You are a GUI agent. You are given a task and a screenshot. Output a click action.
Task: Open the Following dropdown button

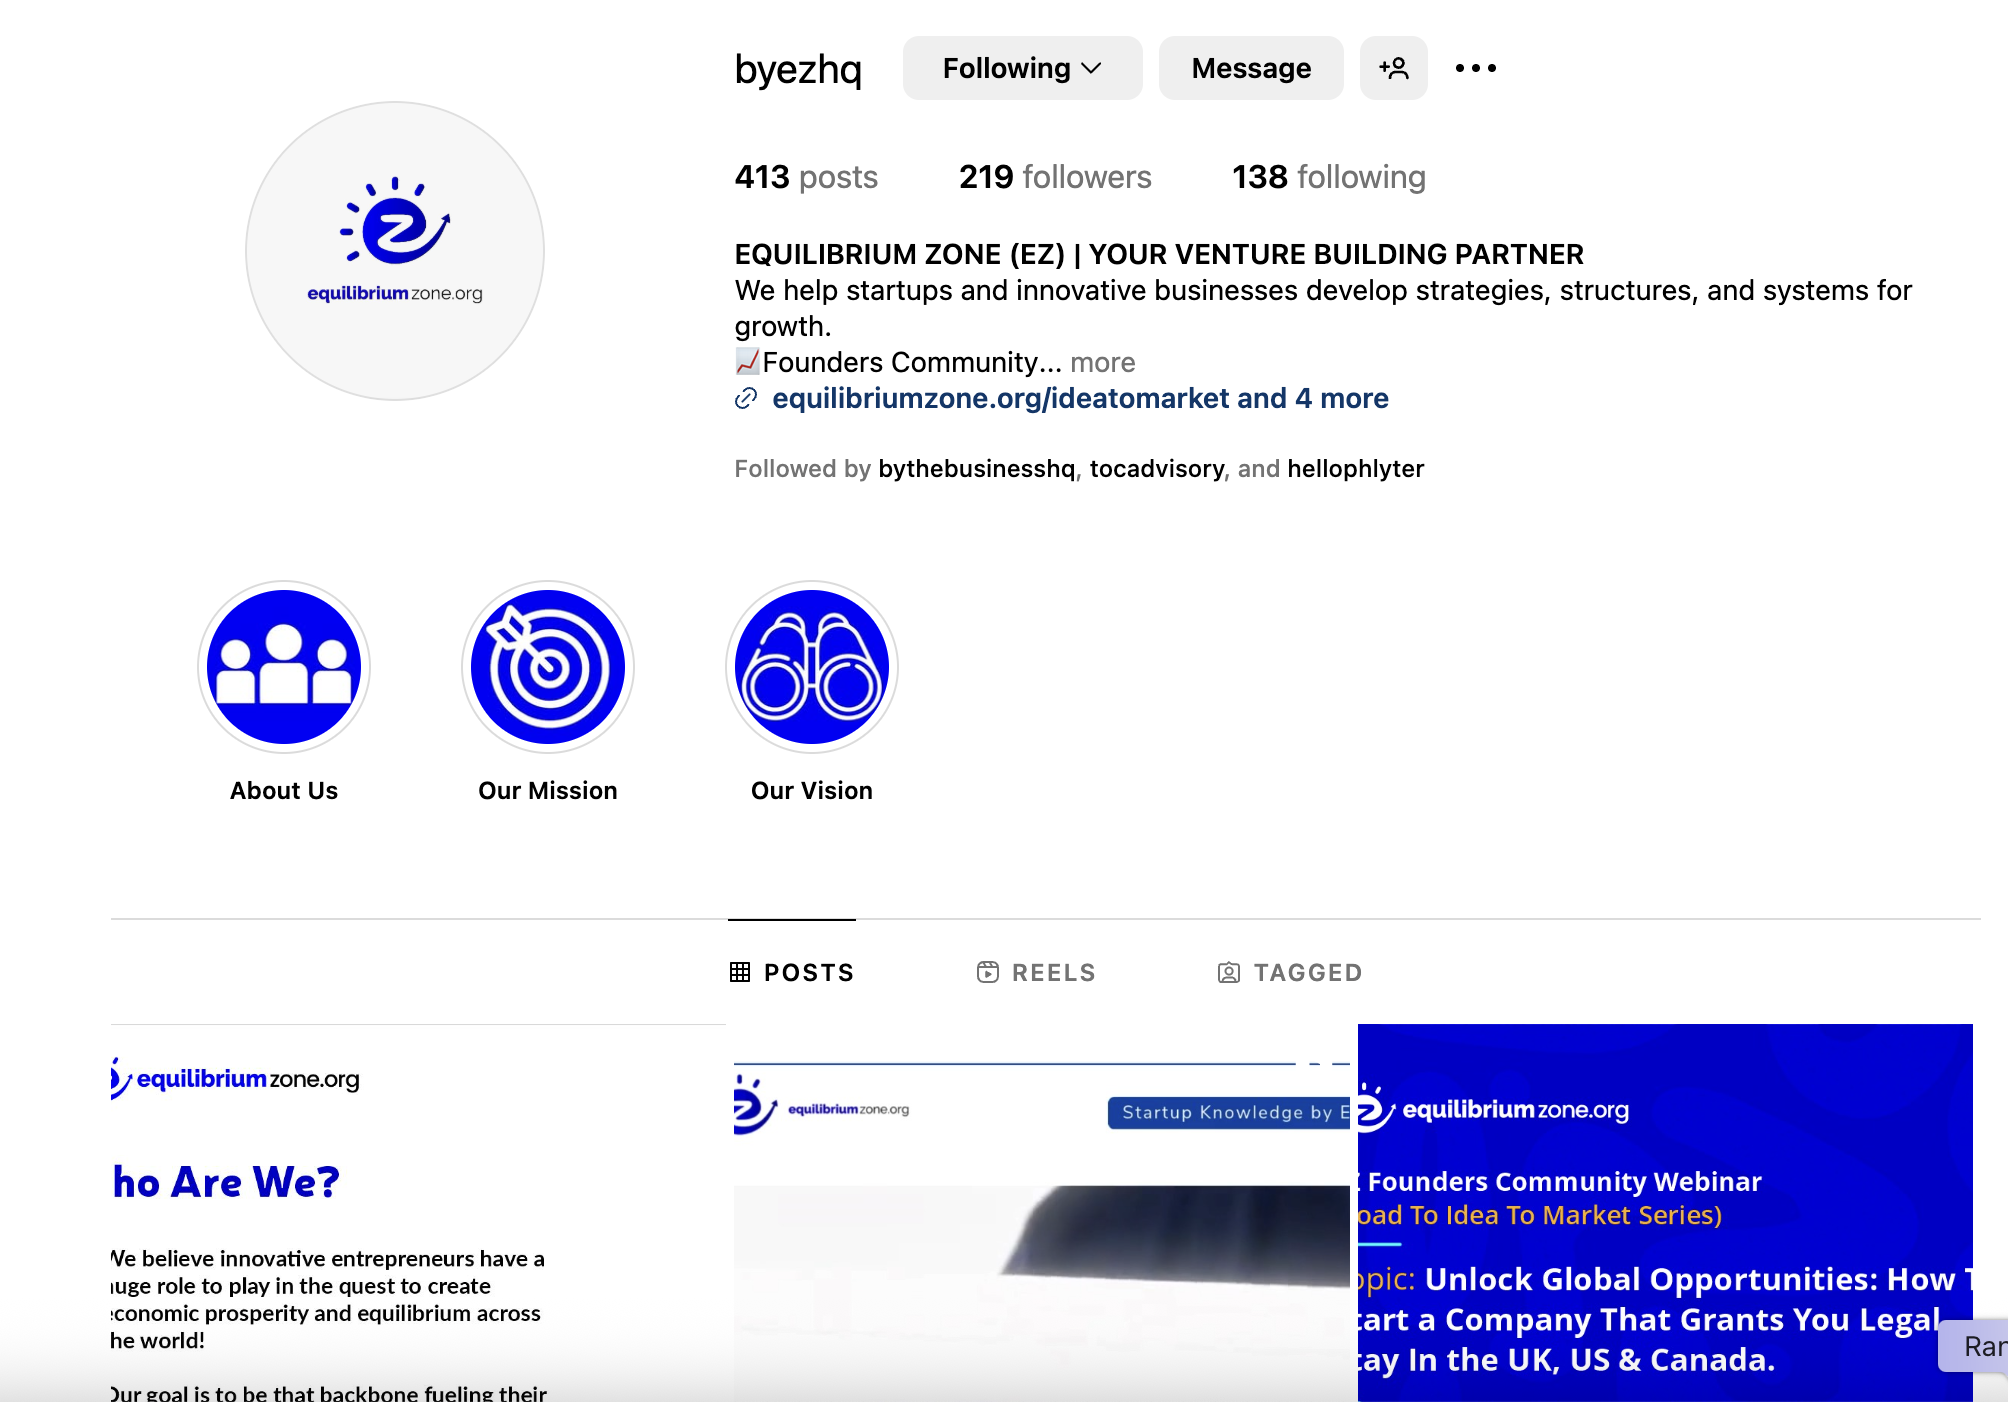pos(1022,68)
